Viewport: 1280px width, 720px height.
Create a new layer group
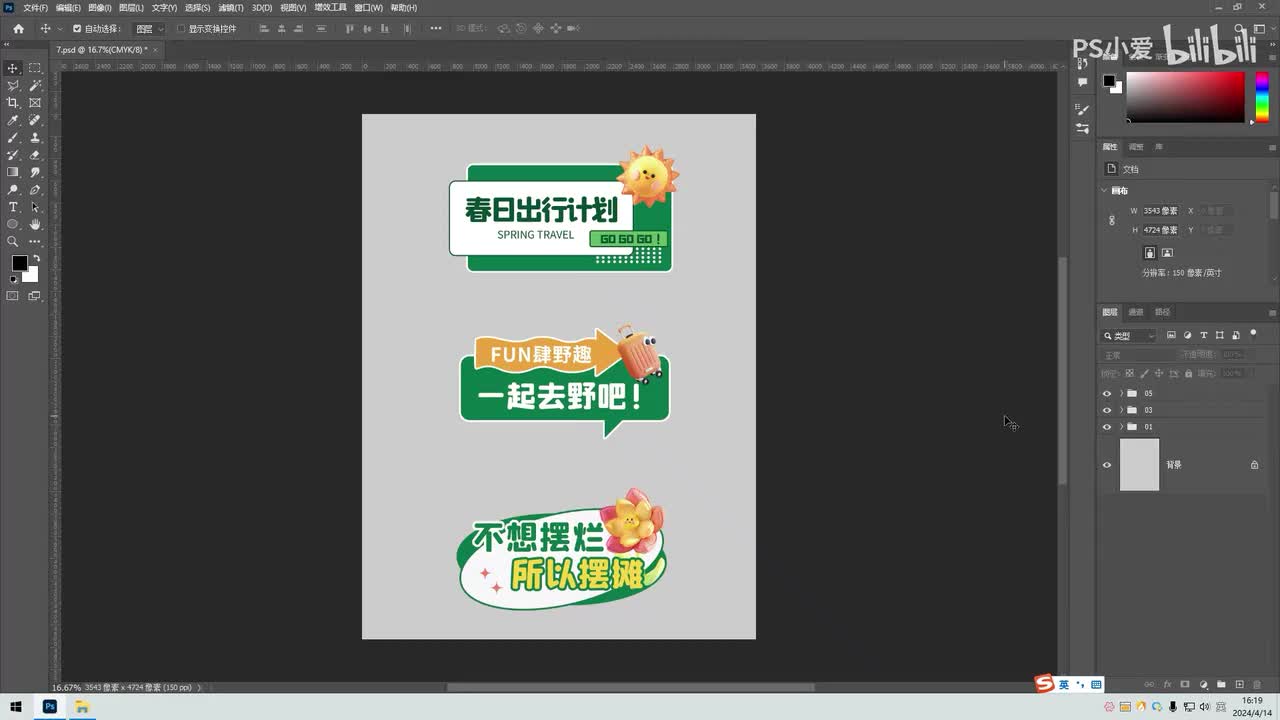tap(1221, 685)
